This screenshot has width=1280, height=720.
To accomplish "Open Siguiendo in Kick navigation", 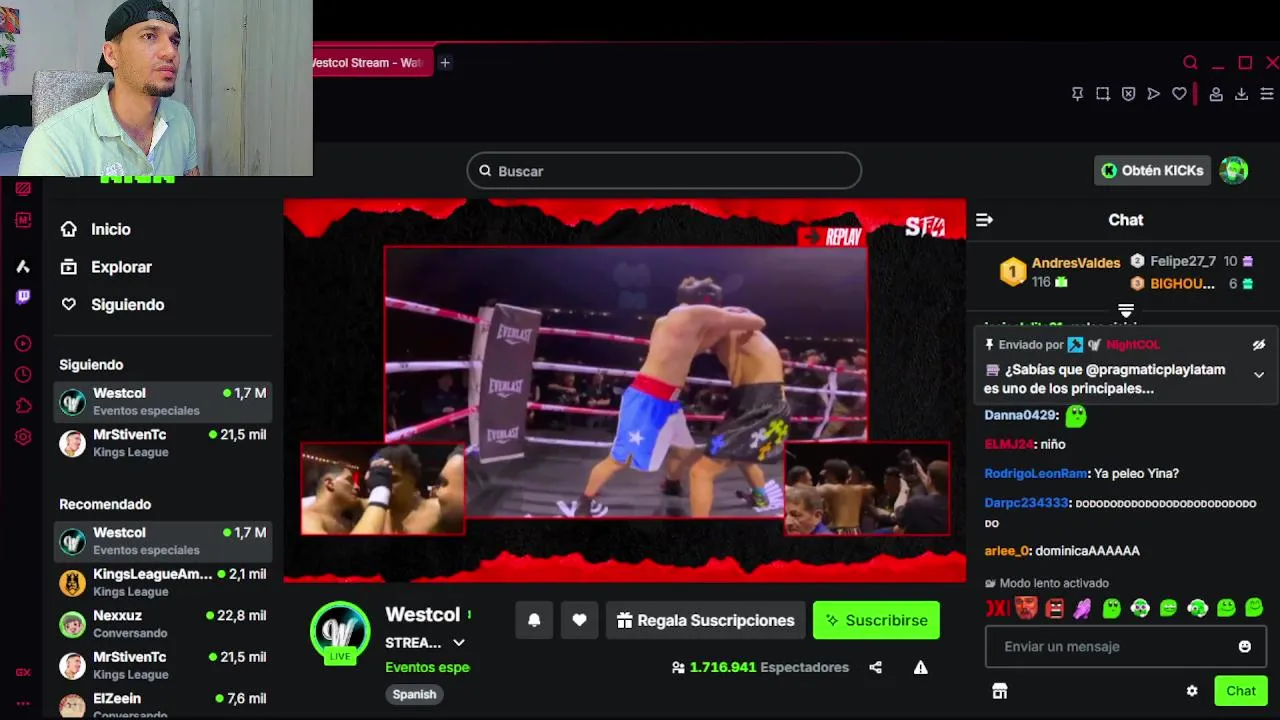I will [x=112, y=305].
